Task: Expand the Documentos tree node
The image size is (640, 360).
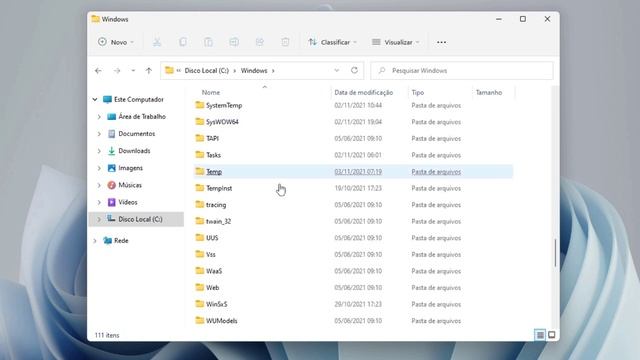Action: tap(99, 134)
